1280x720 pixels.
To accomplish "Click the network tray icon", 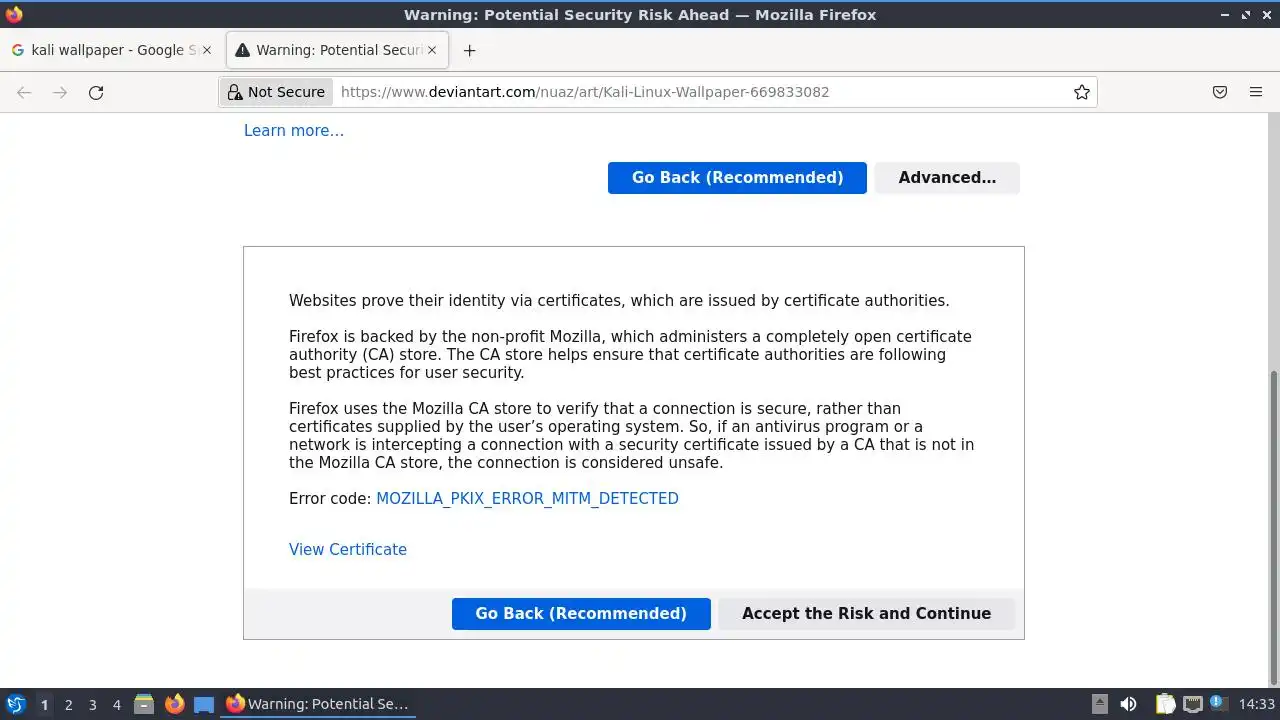I will click(1192, 704).
